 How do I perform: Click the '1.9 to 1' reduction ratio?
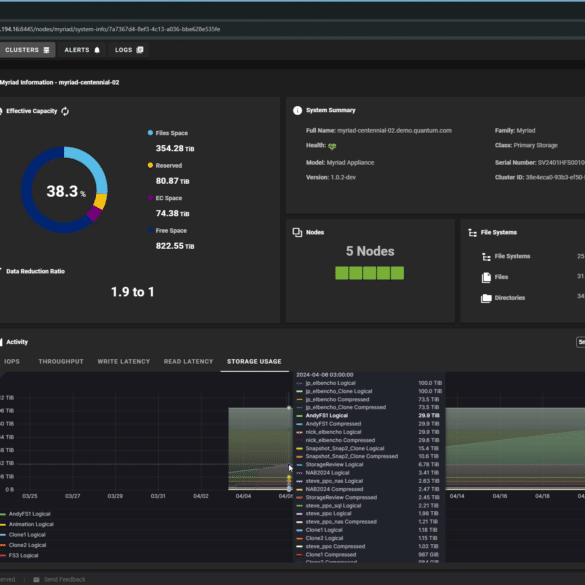[x=132, y=292]
